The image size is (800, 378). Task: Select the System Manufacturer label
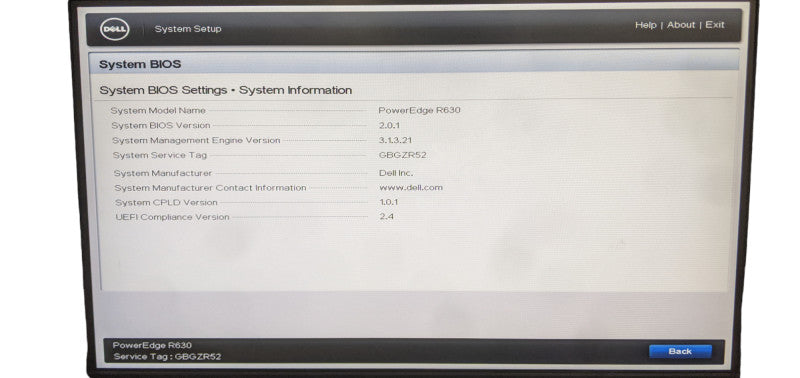pyautogui.click(x=162, y=173)
